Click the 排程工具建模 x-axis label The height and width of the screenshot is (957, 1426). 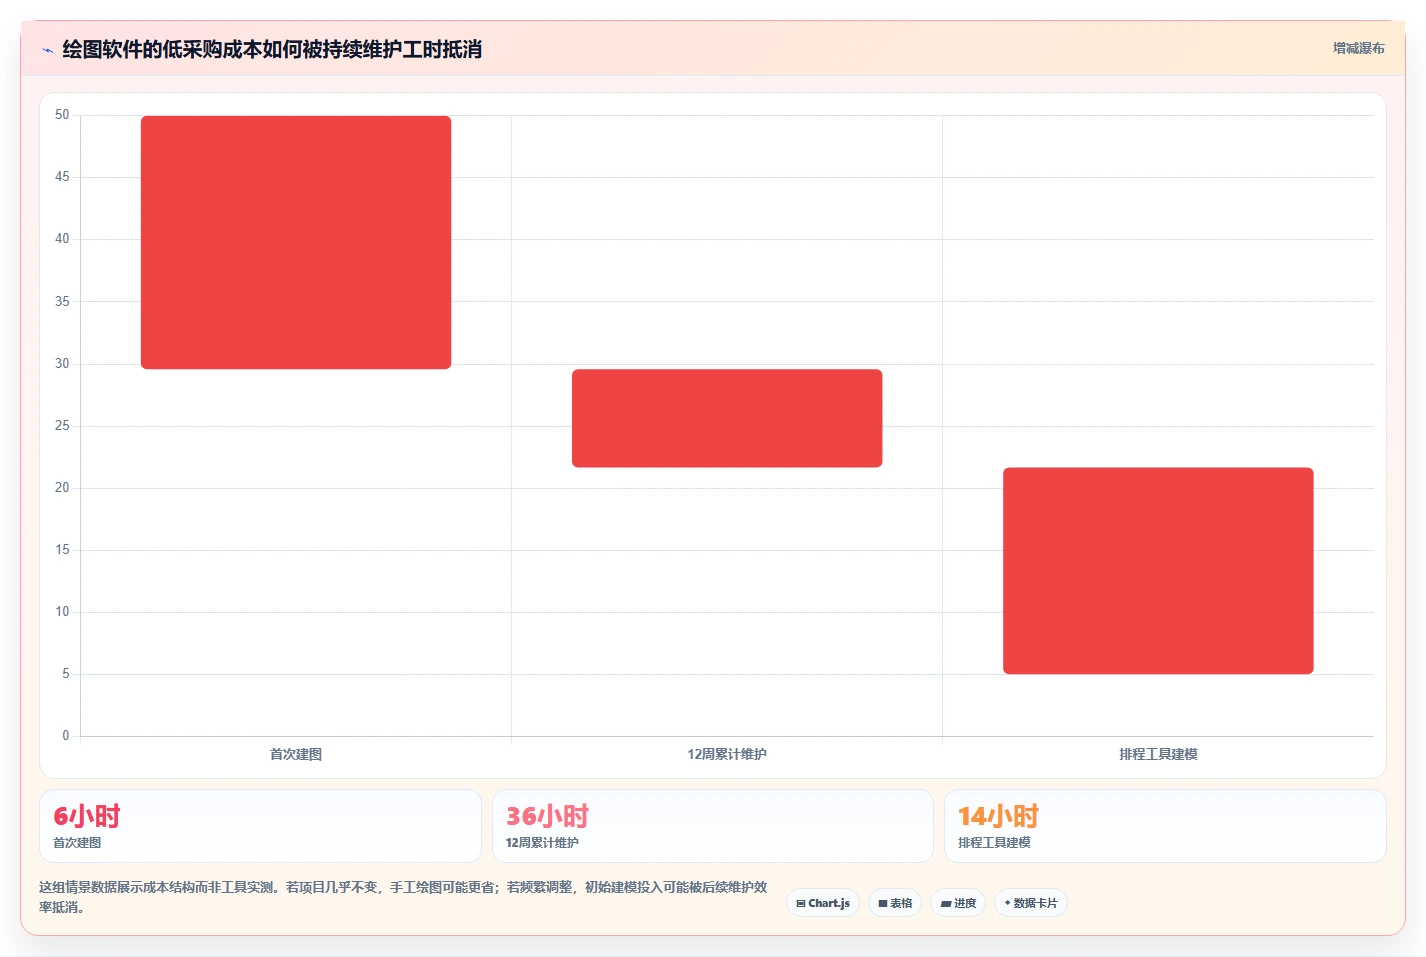click(1158, 754)
